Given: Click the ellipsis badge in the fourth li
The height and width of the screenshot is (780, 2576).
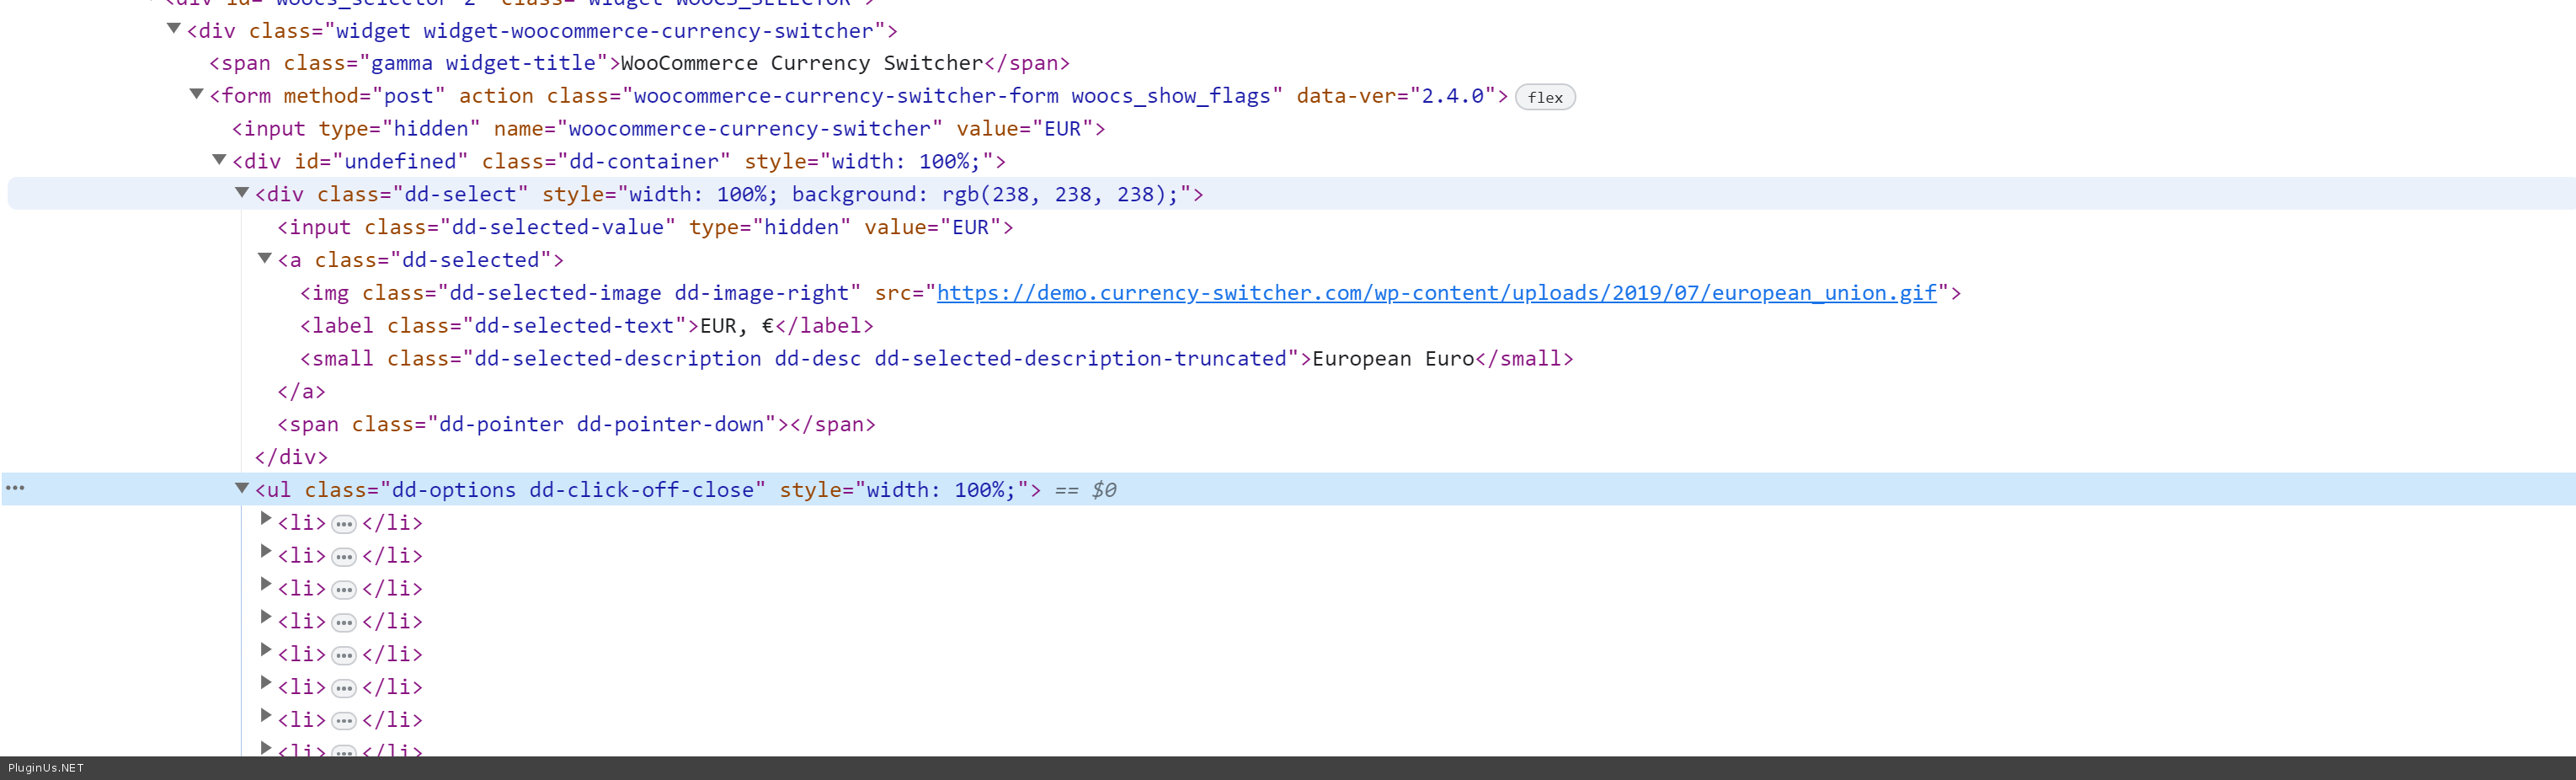Looking at the screenshot, I should [343, 623].
